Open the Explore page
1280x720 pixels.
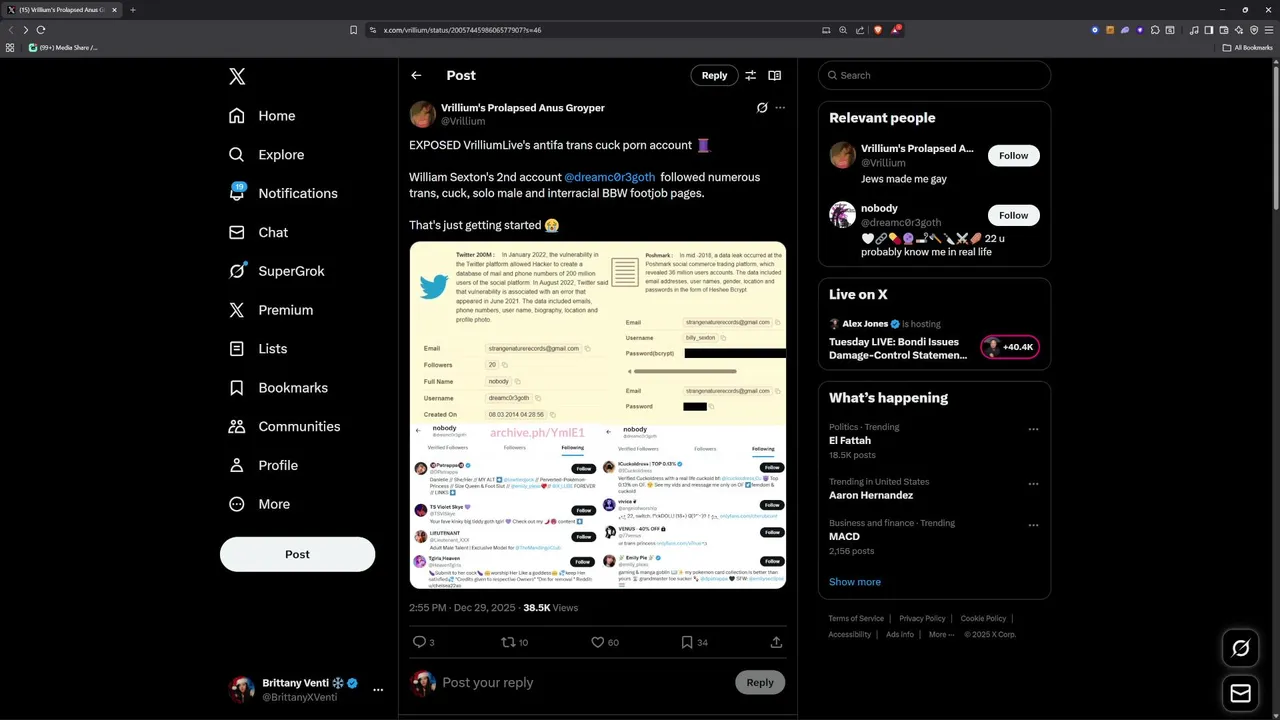tap(266, 155)
